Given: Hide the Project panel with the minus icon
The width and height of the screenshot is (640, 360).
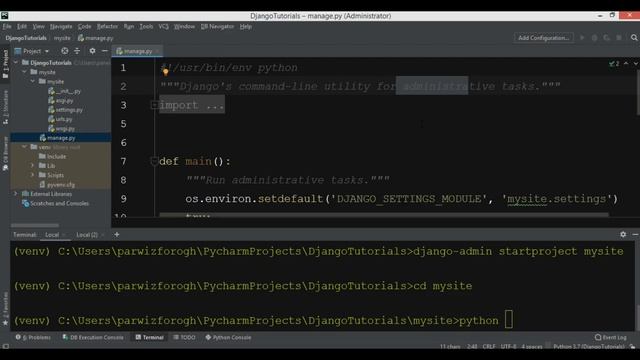Looking at the screenshot, I should (104, 51).
